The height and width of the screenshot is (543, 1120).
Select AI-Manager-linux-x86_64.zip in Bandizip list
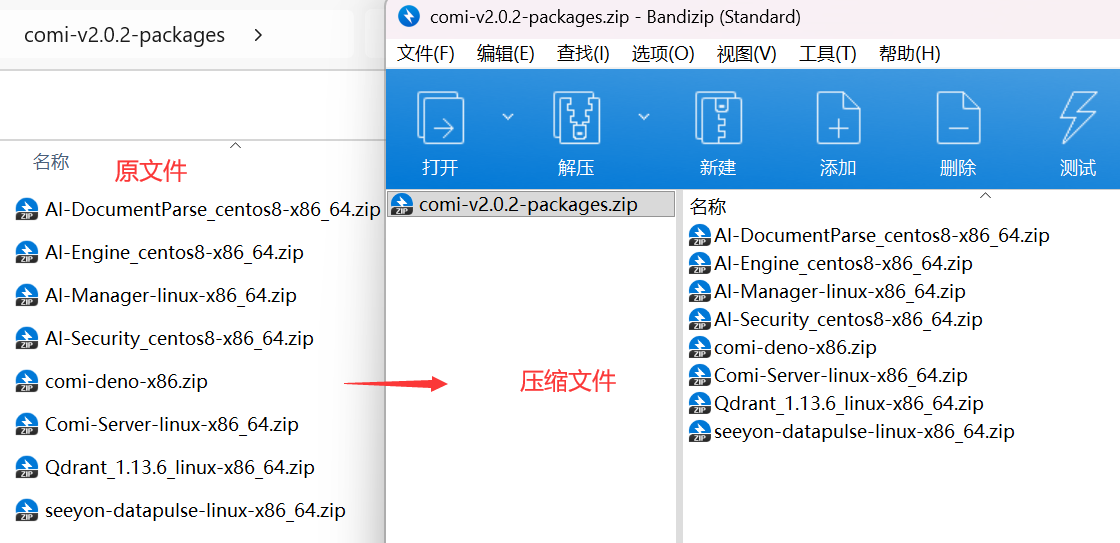coord(840,292)
